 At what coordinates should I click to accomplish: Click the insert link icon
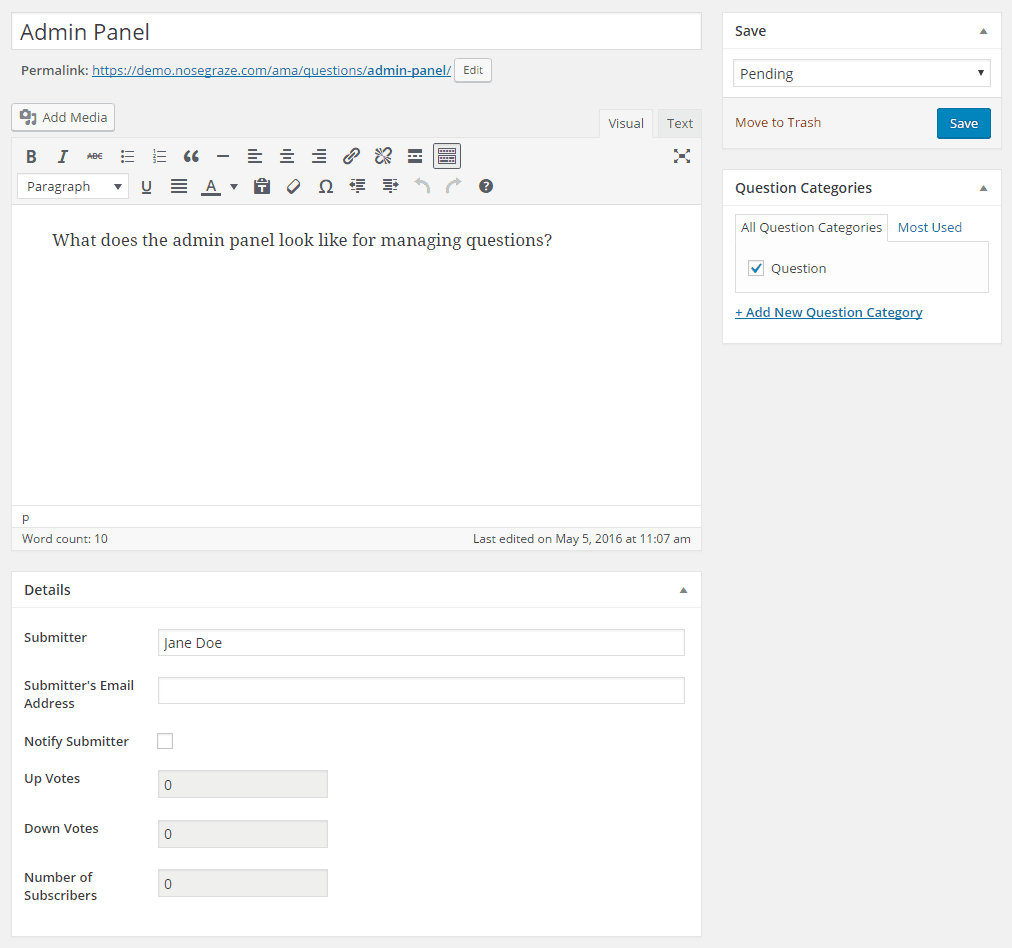(x=351, y=156)
